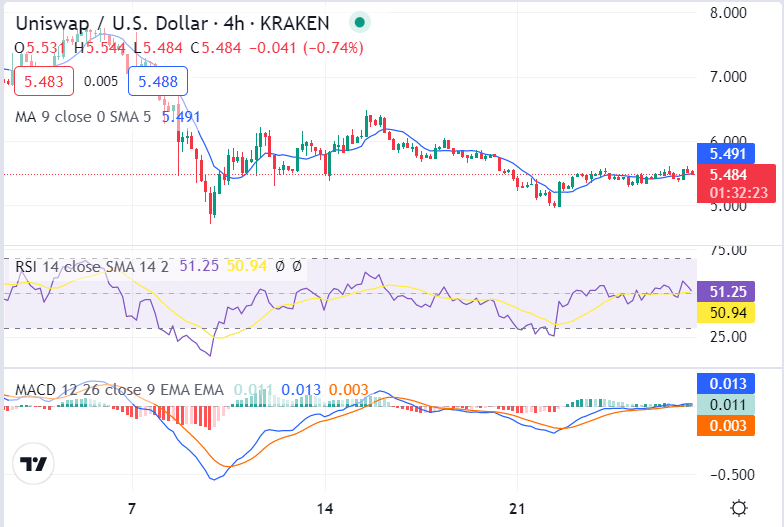Screen dimensions: 784x527
Task: Click the purple 51.25 RSI value label
Action: point(726,292)
